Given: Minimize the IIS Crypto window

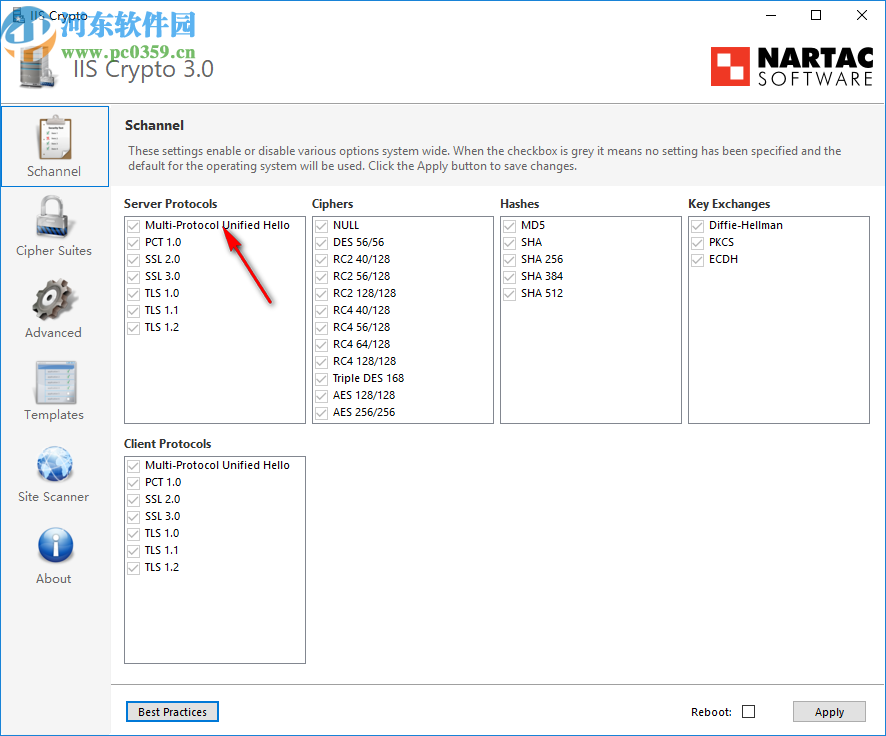Looking at the screenshot, I should [x=771, y=15].
